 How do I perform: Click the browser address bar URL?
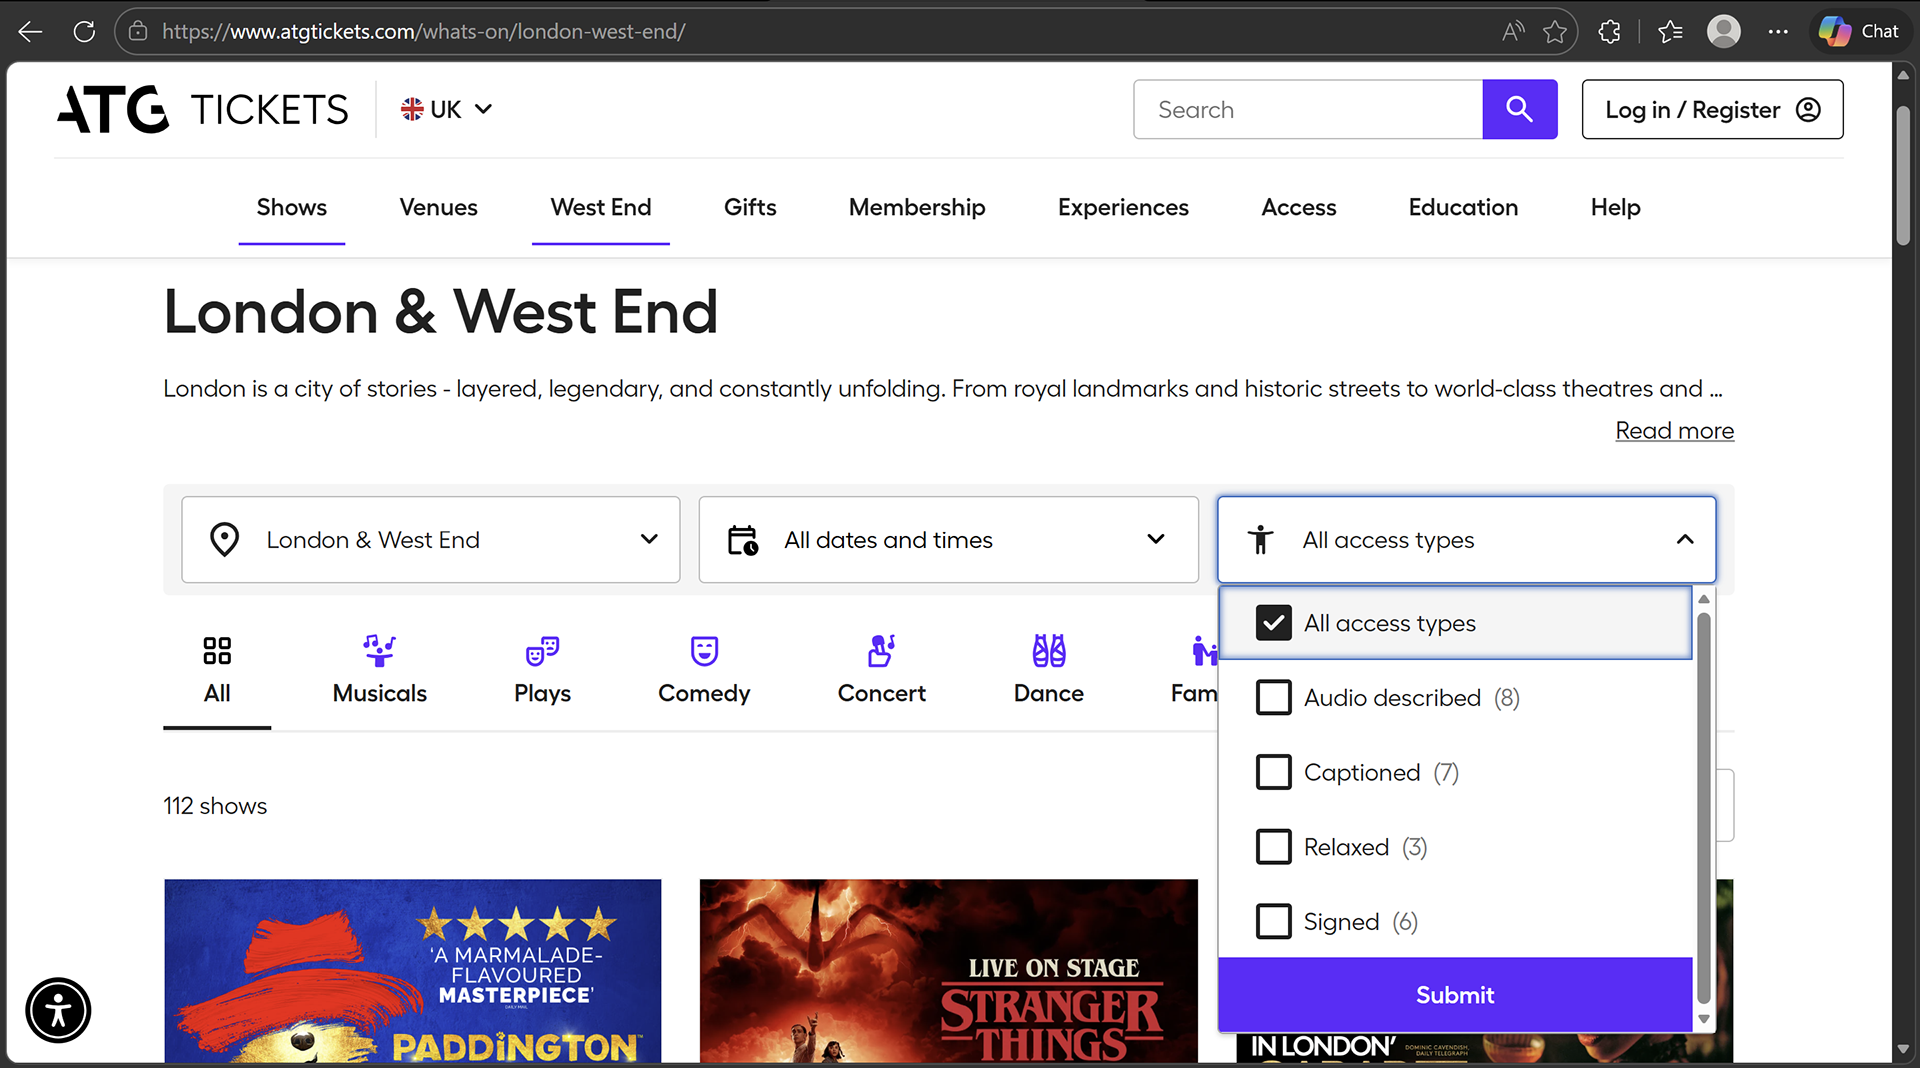(x=423, y=31)
